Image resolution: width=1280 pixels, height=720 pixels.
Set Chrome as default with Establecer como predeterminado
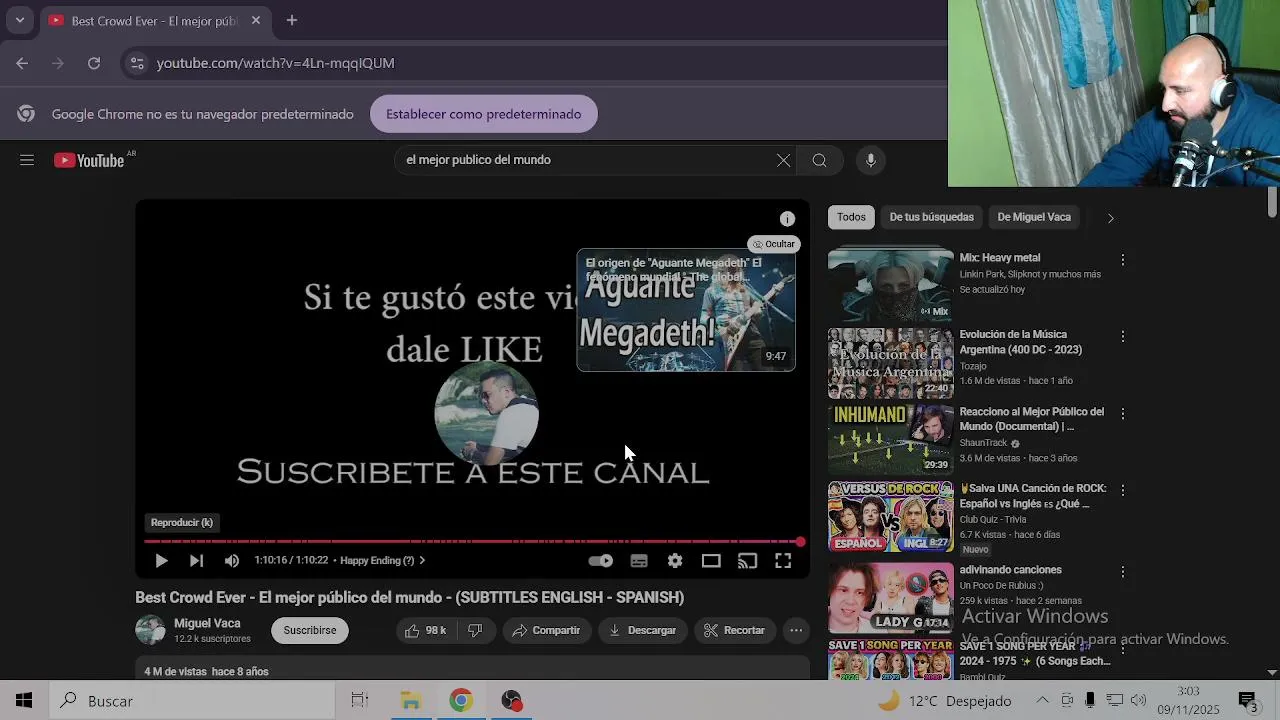[484, 114]
